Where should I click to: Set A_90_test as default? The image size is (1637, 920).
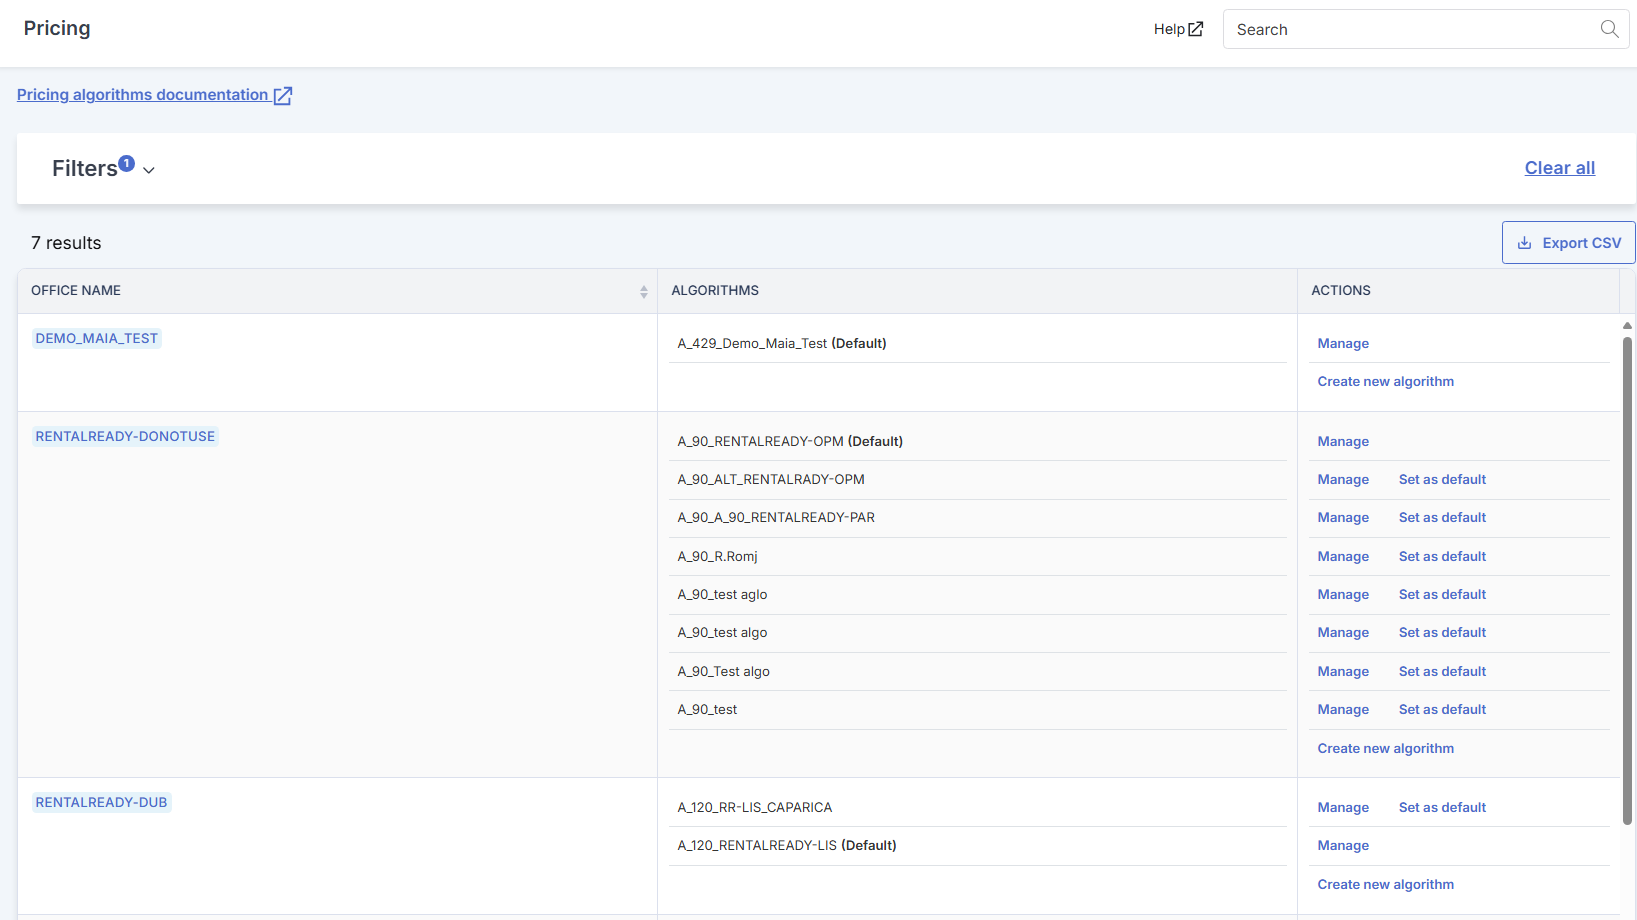tap(1442, 709)
